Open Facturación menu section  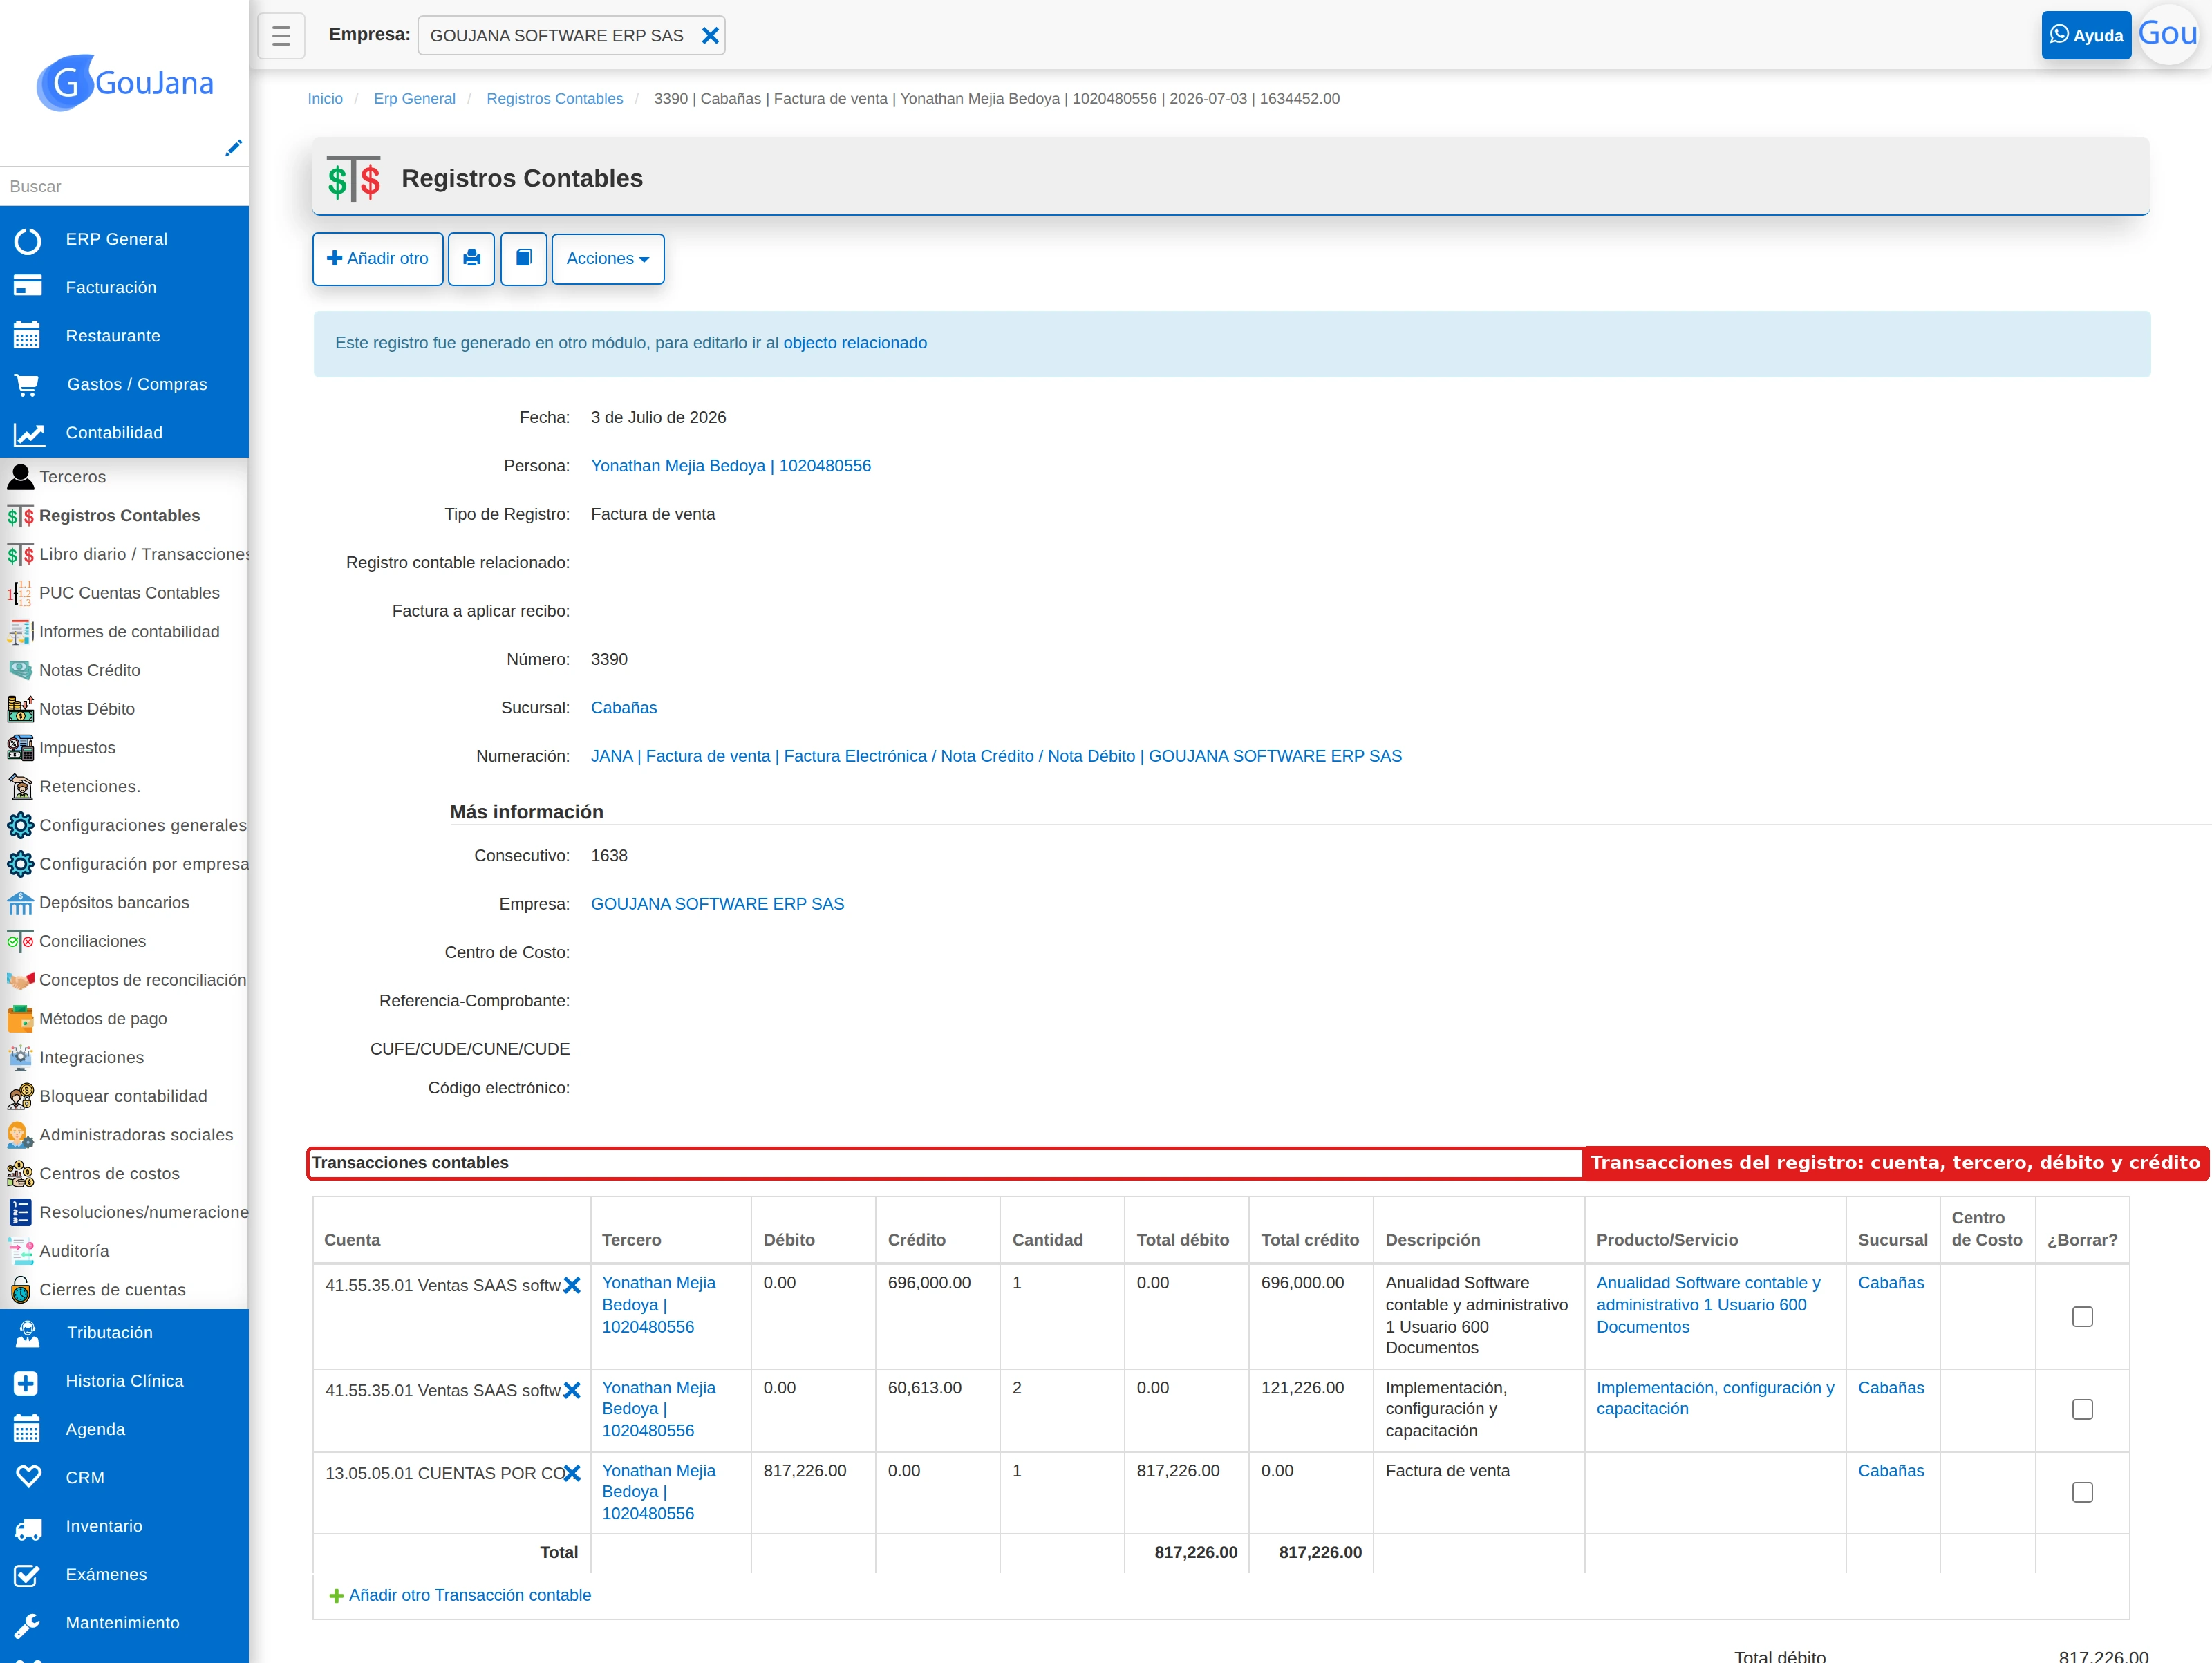coord(124,288)
